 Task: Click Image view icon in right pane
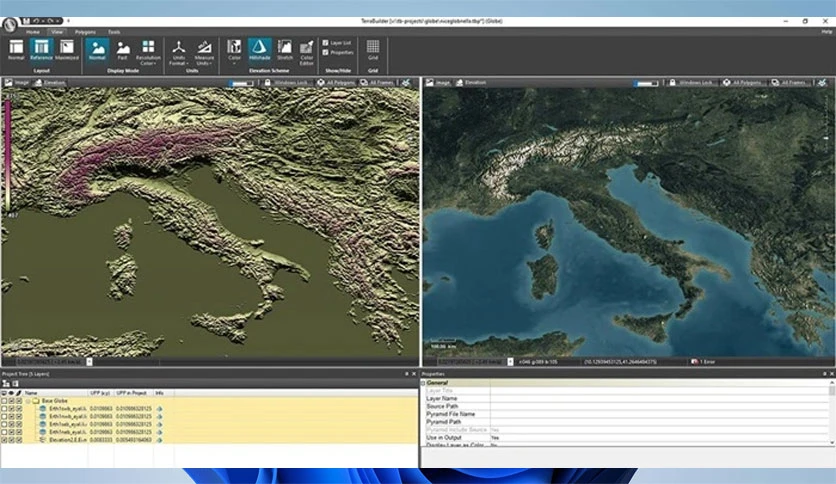click(x=430, y=83)
